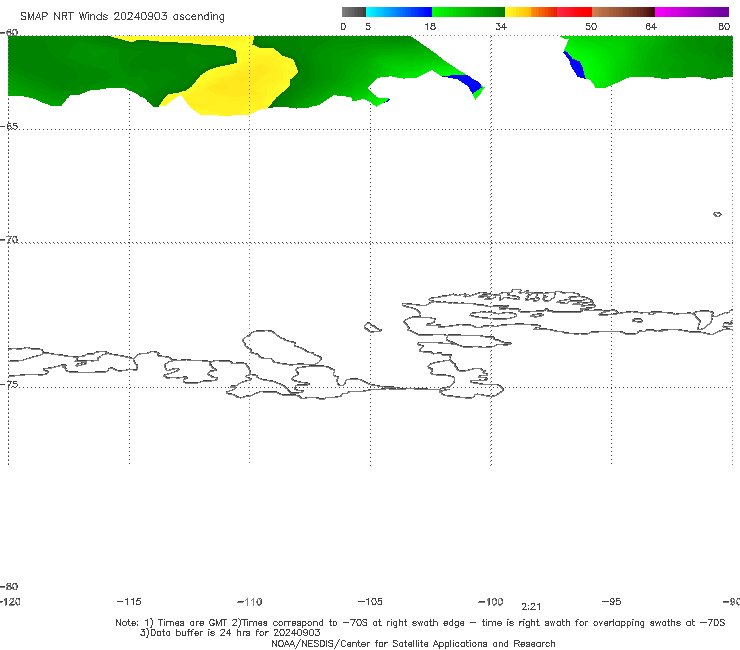
Task: Click the blue patch beside the bright green swath
Action: [574, 65]
